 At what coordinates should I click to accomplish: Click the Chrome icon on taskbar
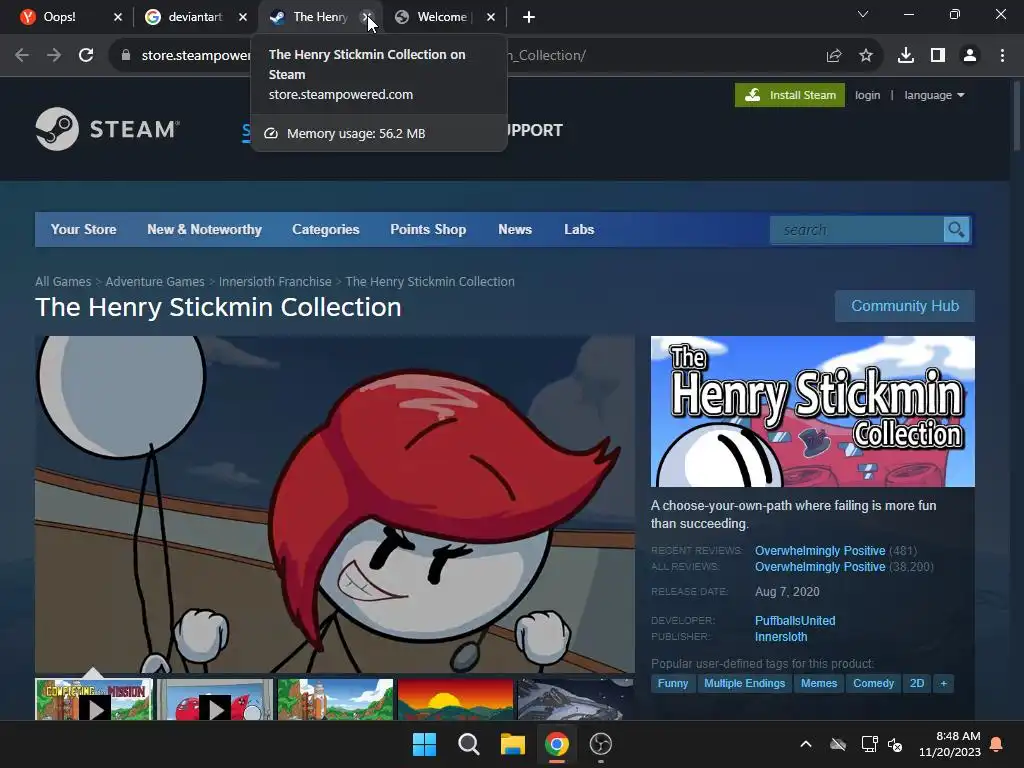coord(556,744)
